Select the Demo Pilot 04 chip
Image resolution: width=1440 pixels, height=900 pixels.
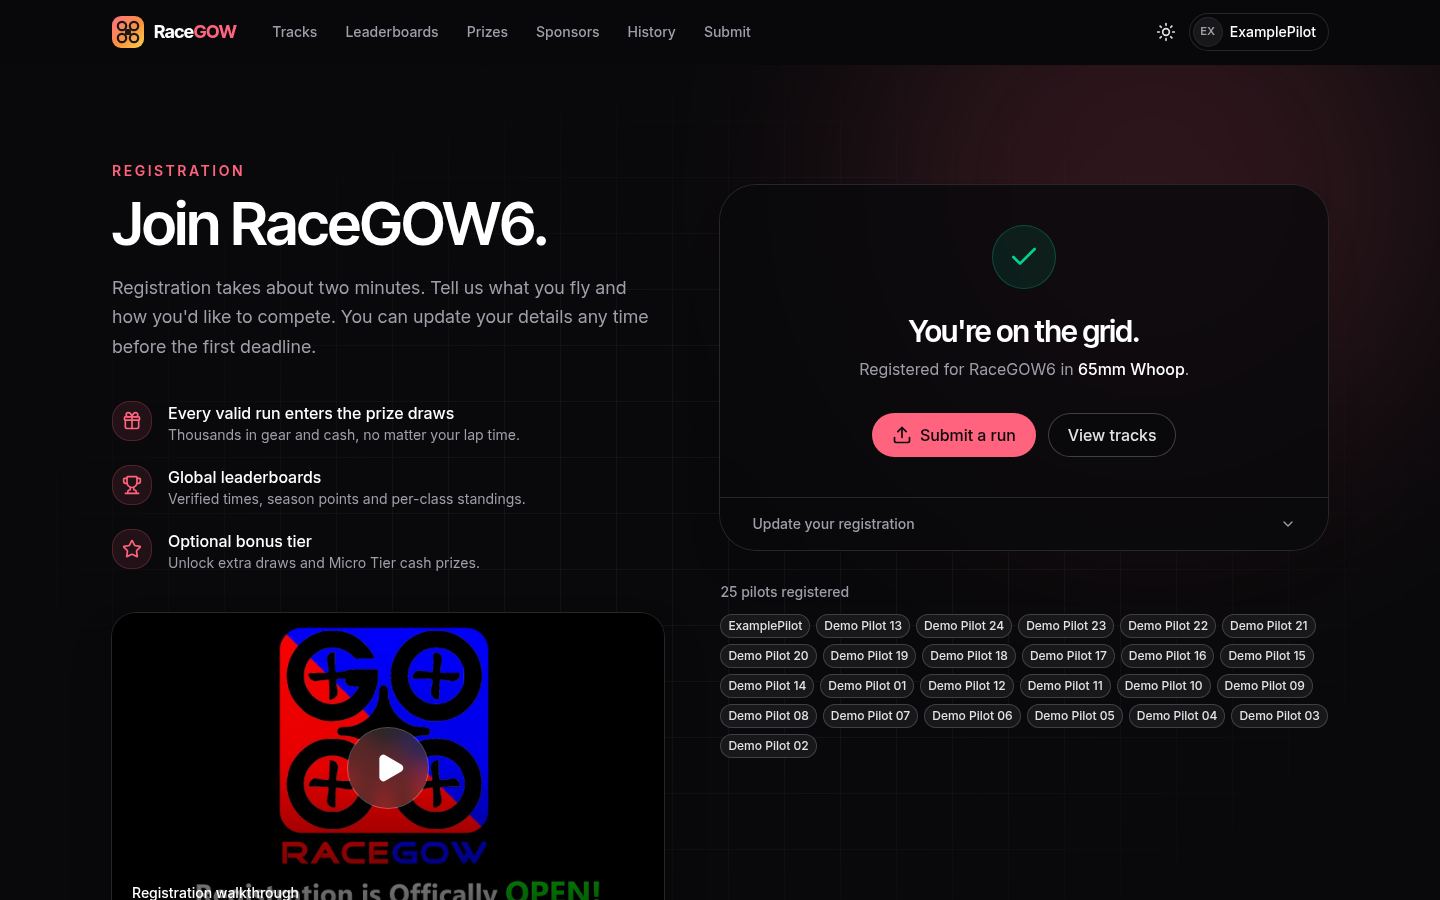1177,716
